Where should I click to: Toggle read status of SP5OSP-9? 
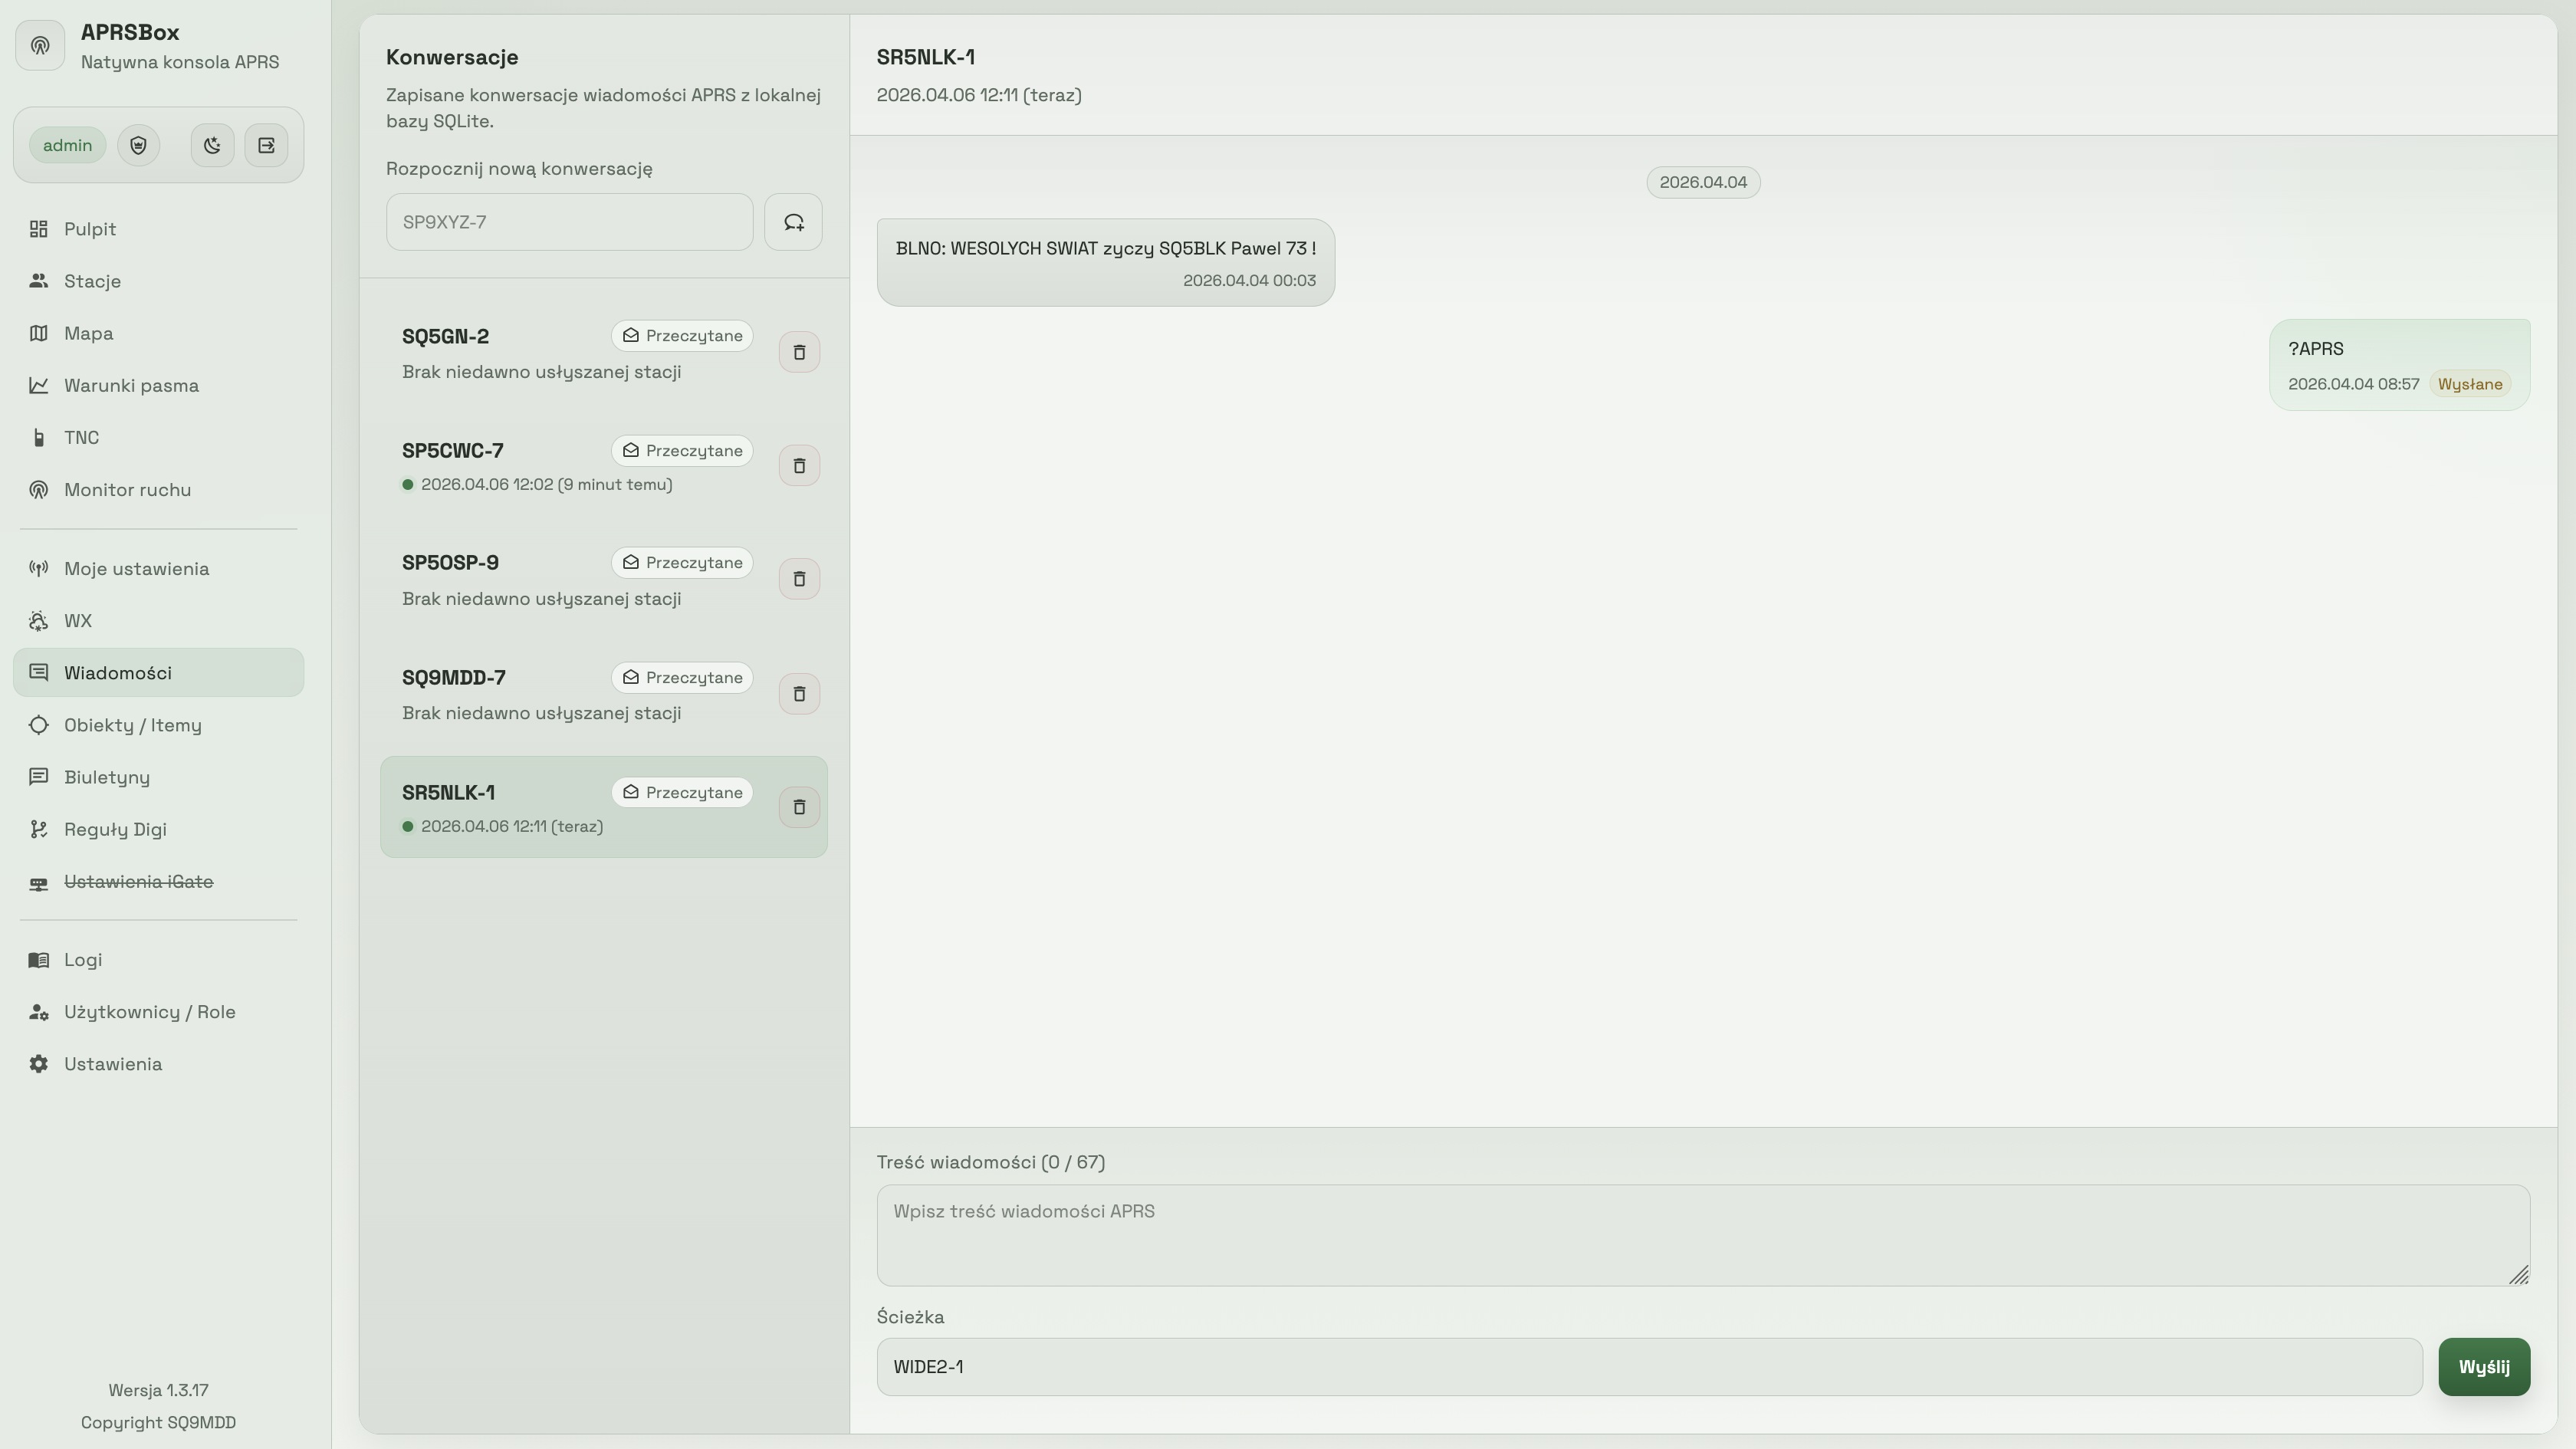682,563
